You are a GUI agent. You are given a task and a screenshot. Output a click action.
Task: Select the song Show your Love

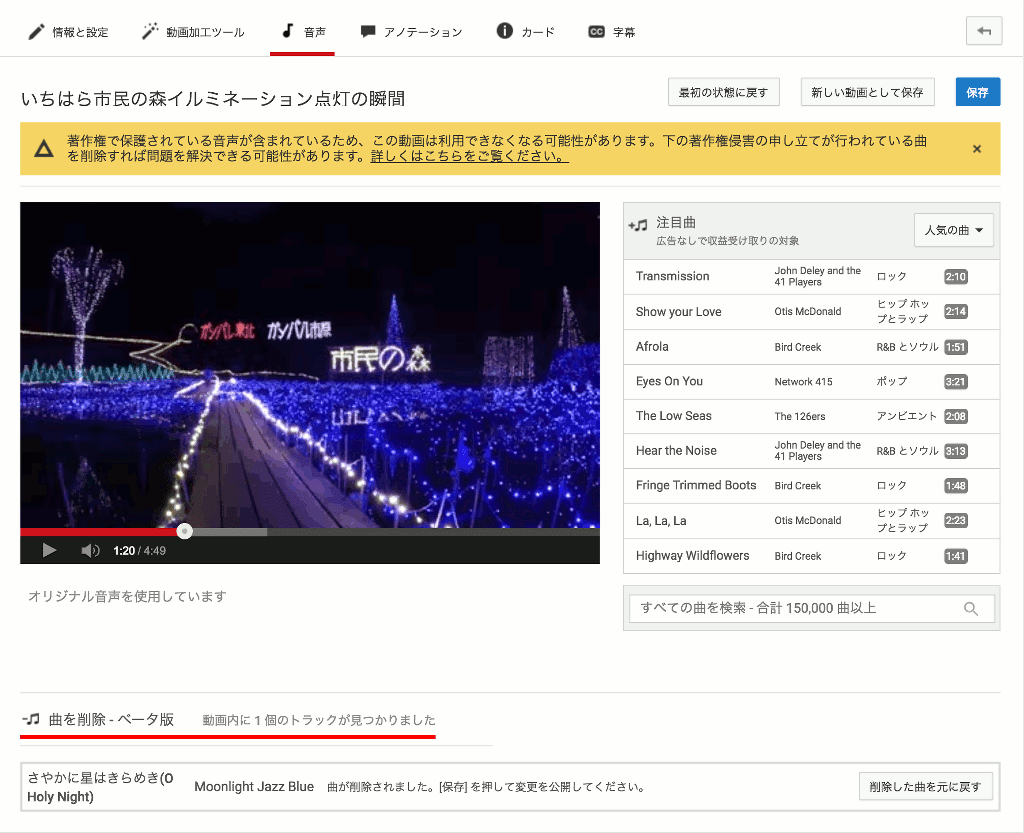[x=679, y=312]
